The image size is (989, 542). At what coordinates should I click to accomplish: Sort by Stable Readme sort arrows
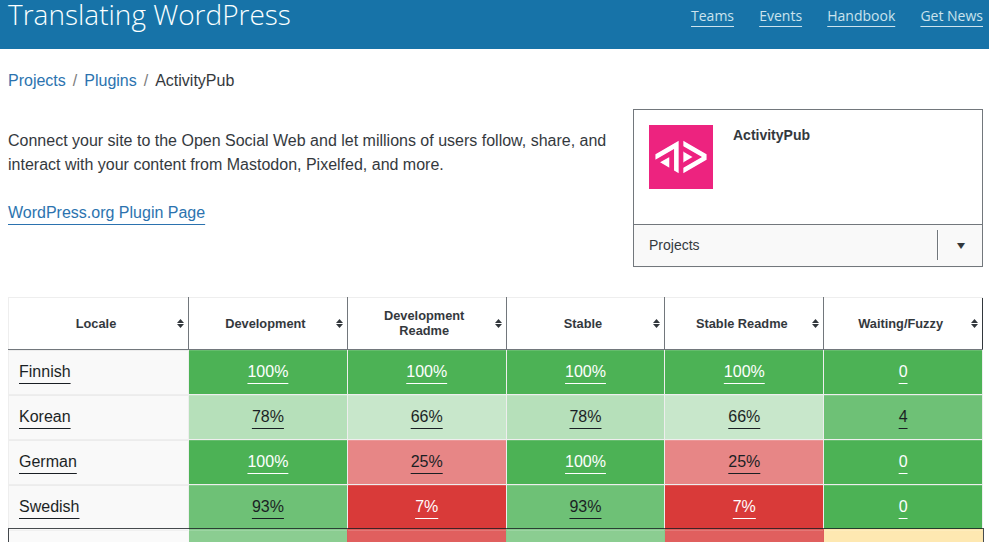click(x=815, y=324)
